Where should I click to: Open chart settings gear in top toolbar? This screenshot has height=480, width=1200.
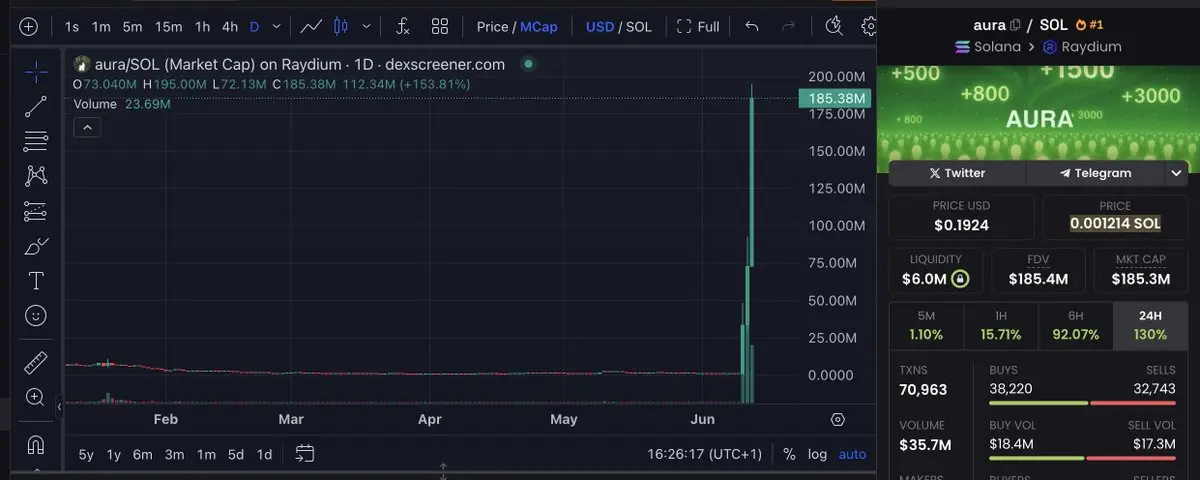869,27
